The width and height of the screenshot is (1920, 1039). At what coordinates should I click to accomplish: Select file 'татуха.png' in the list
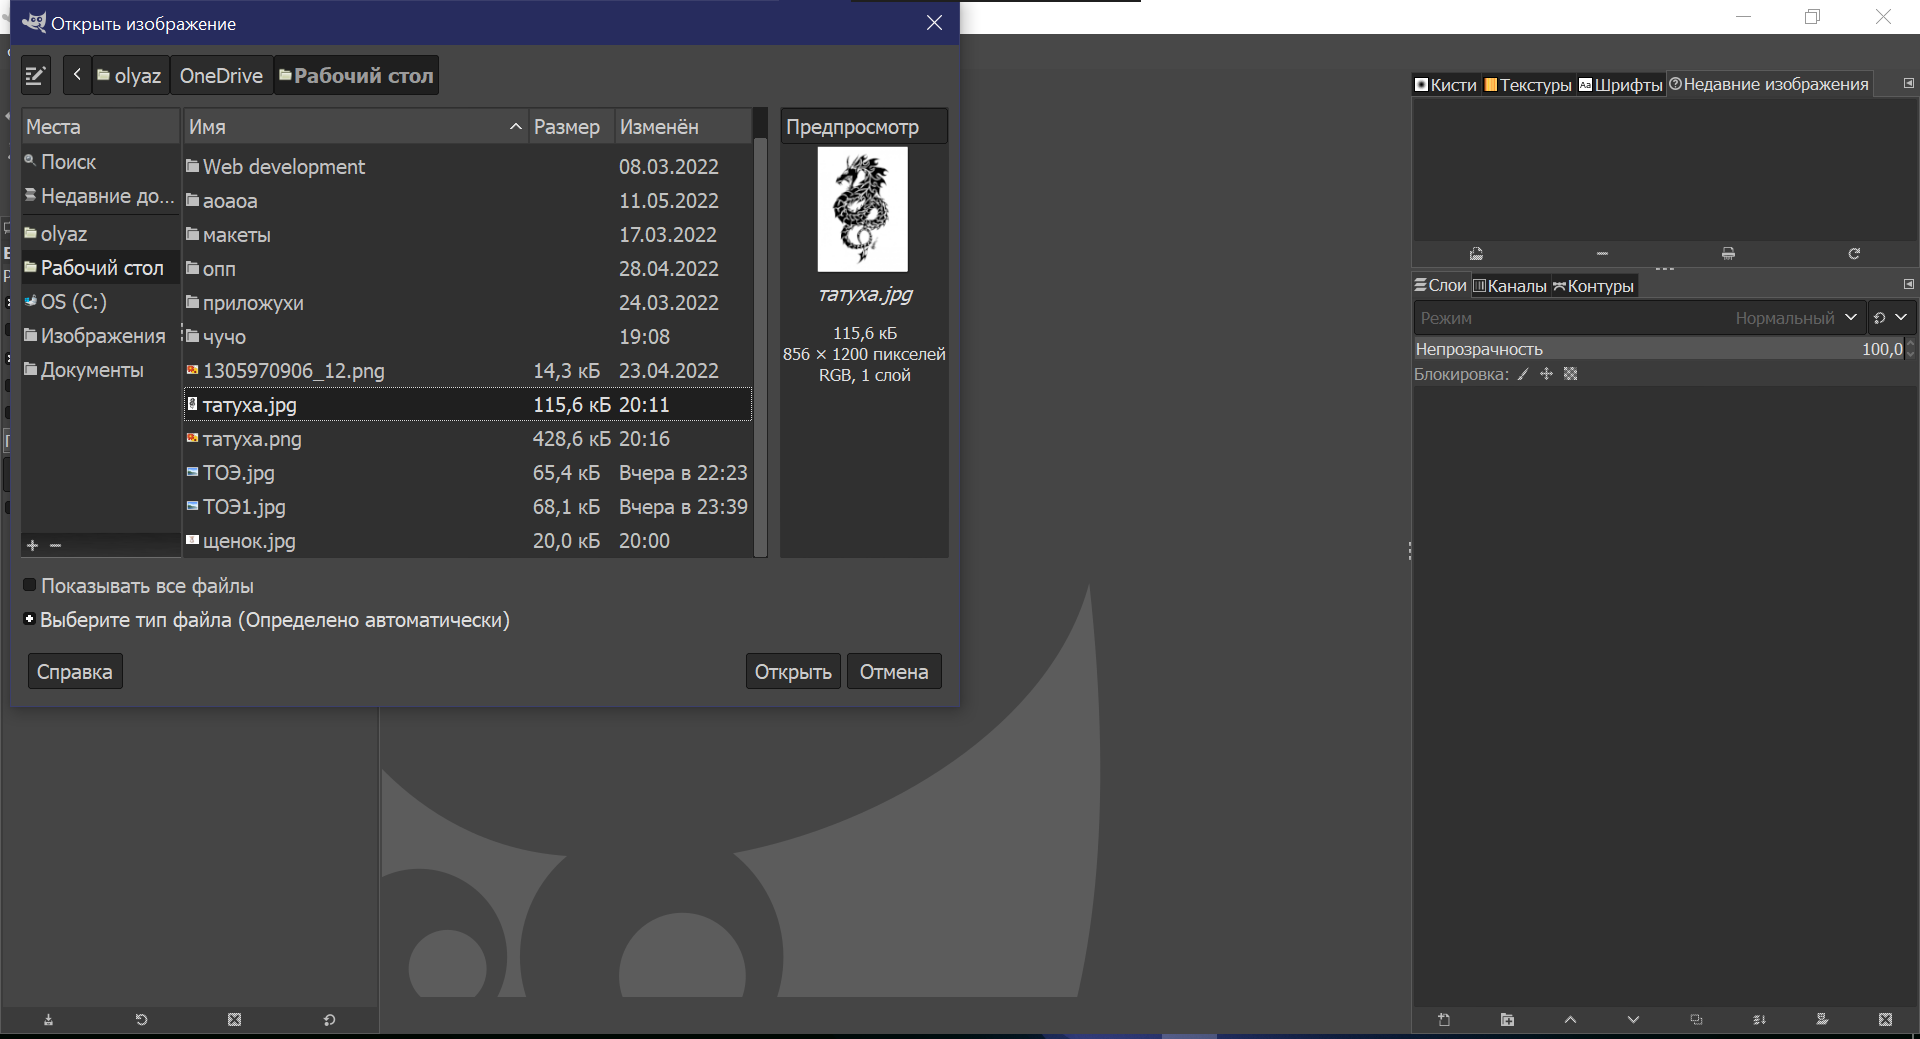467,439
